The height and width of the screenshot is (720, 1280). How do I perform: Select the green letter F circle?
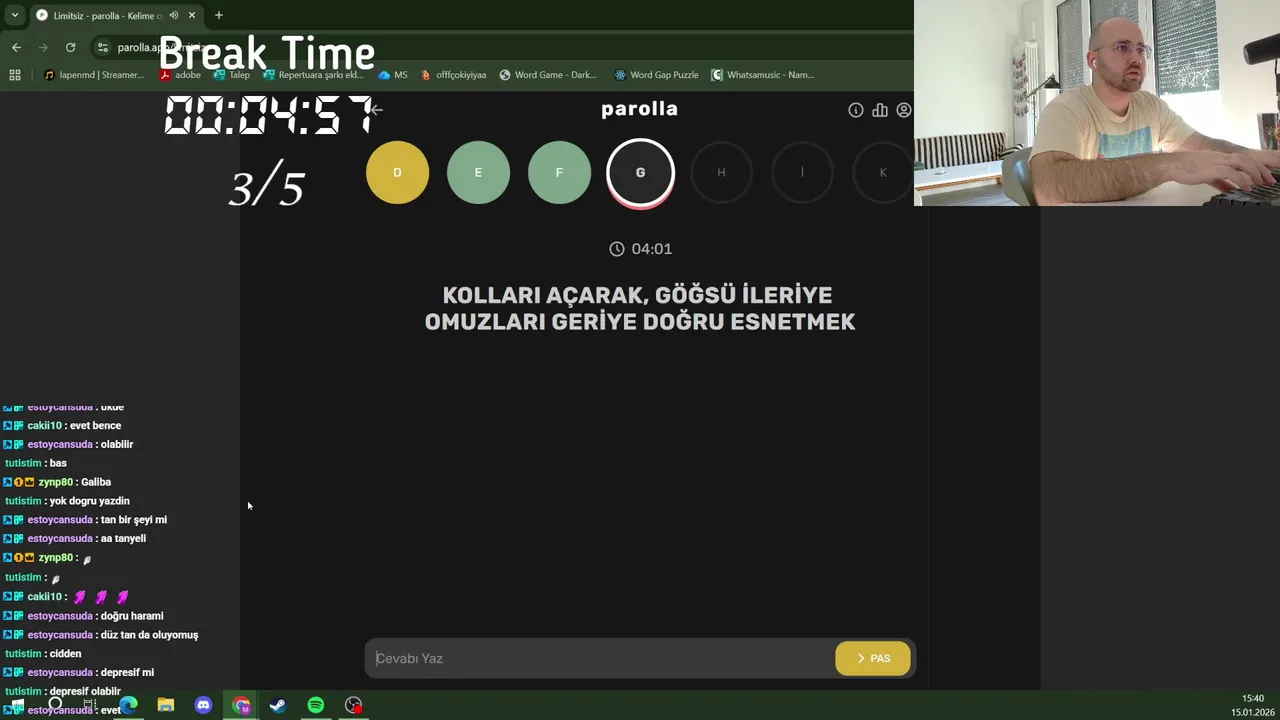pyautogui.click(x=559, y=172)
